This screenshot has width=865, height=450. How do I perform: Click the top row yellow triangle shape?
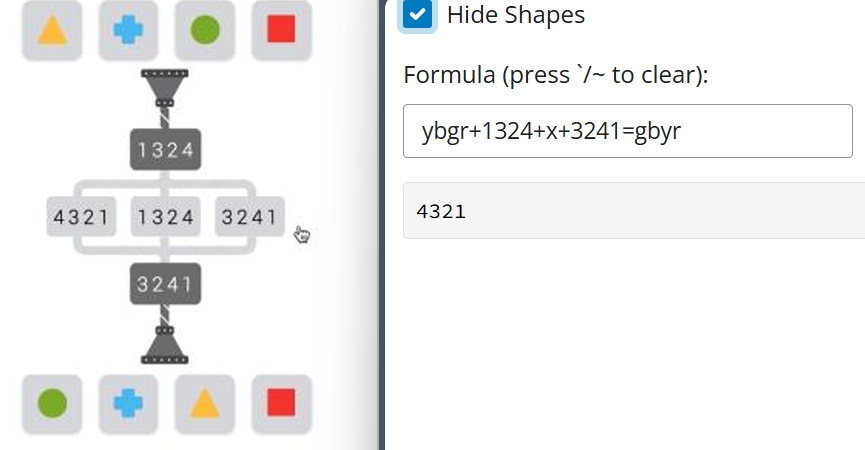coord(52,30)
